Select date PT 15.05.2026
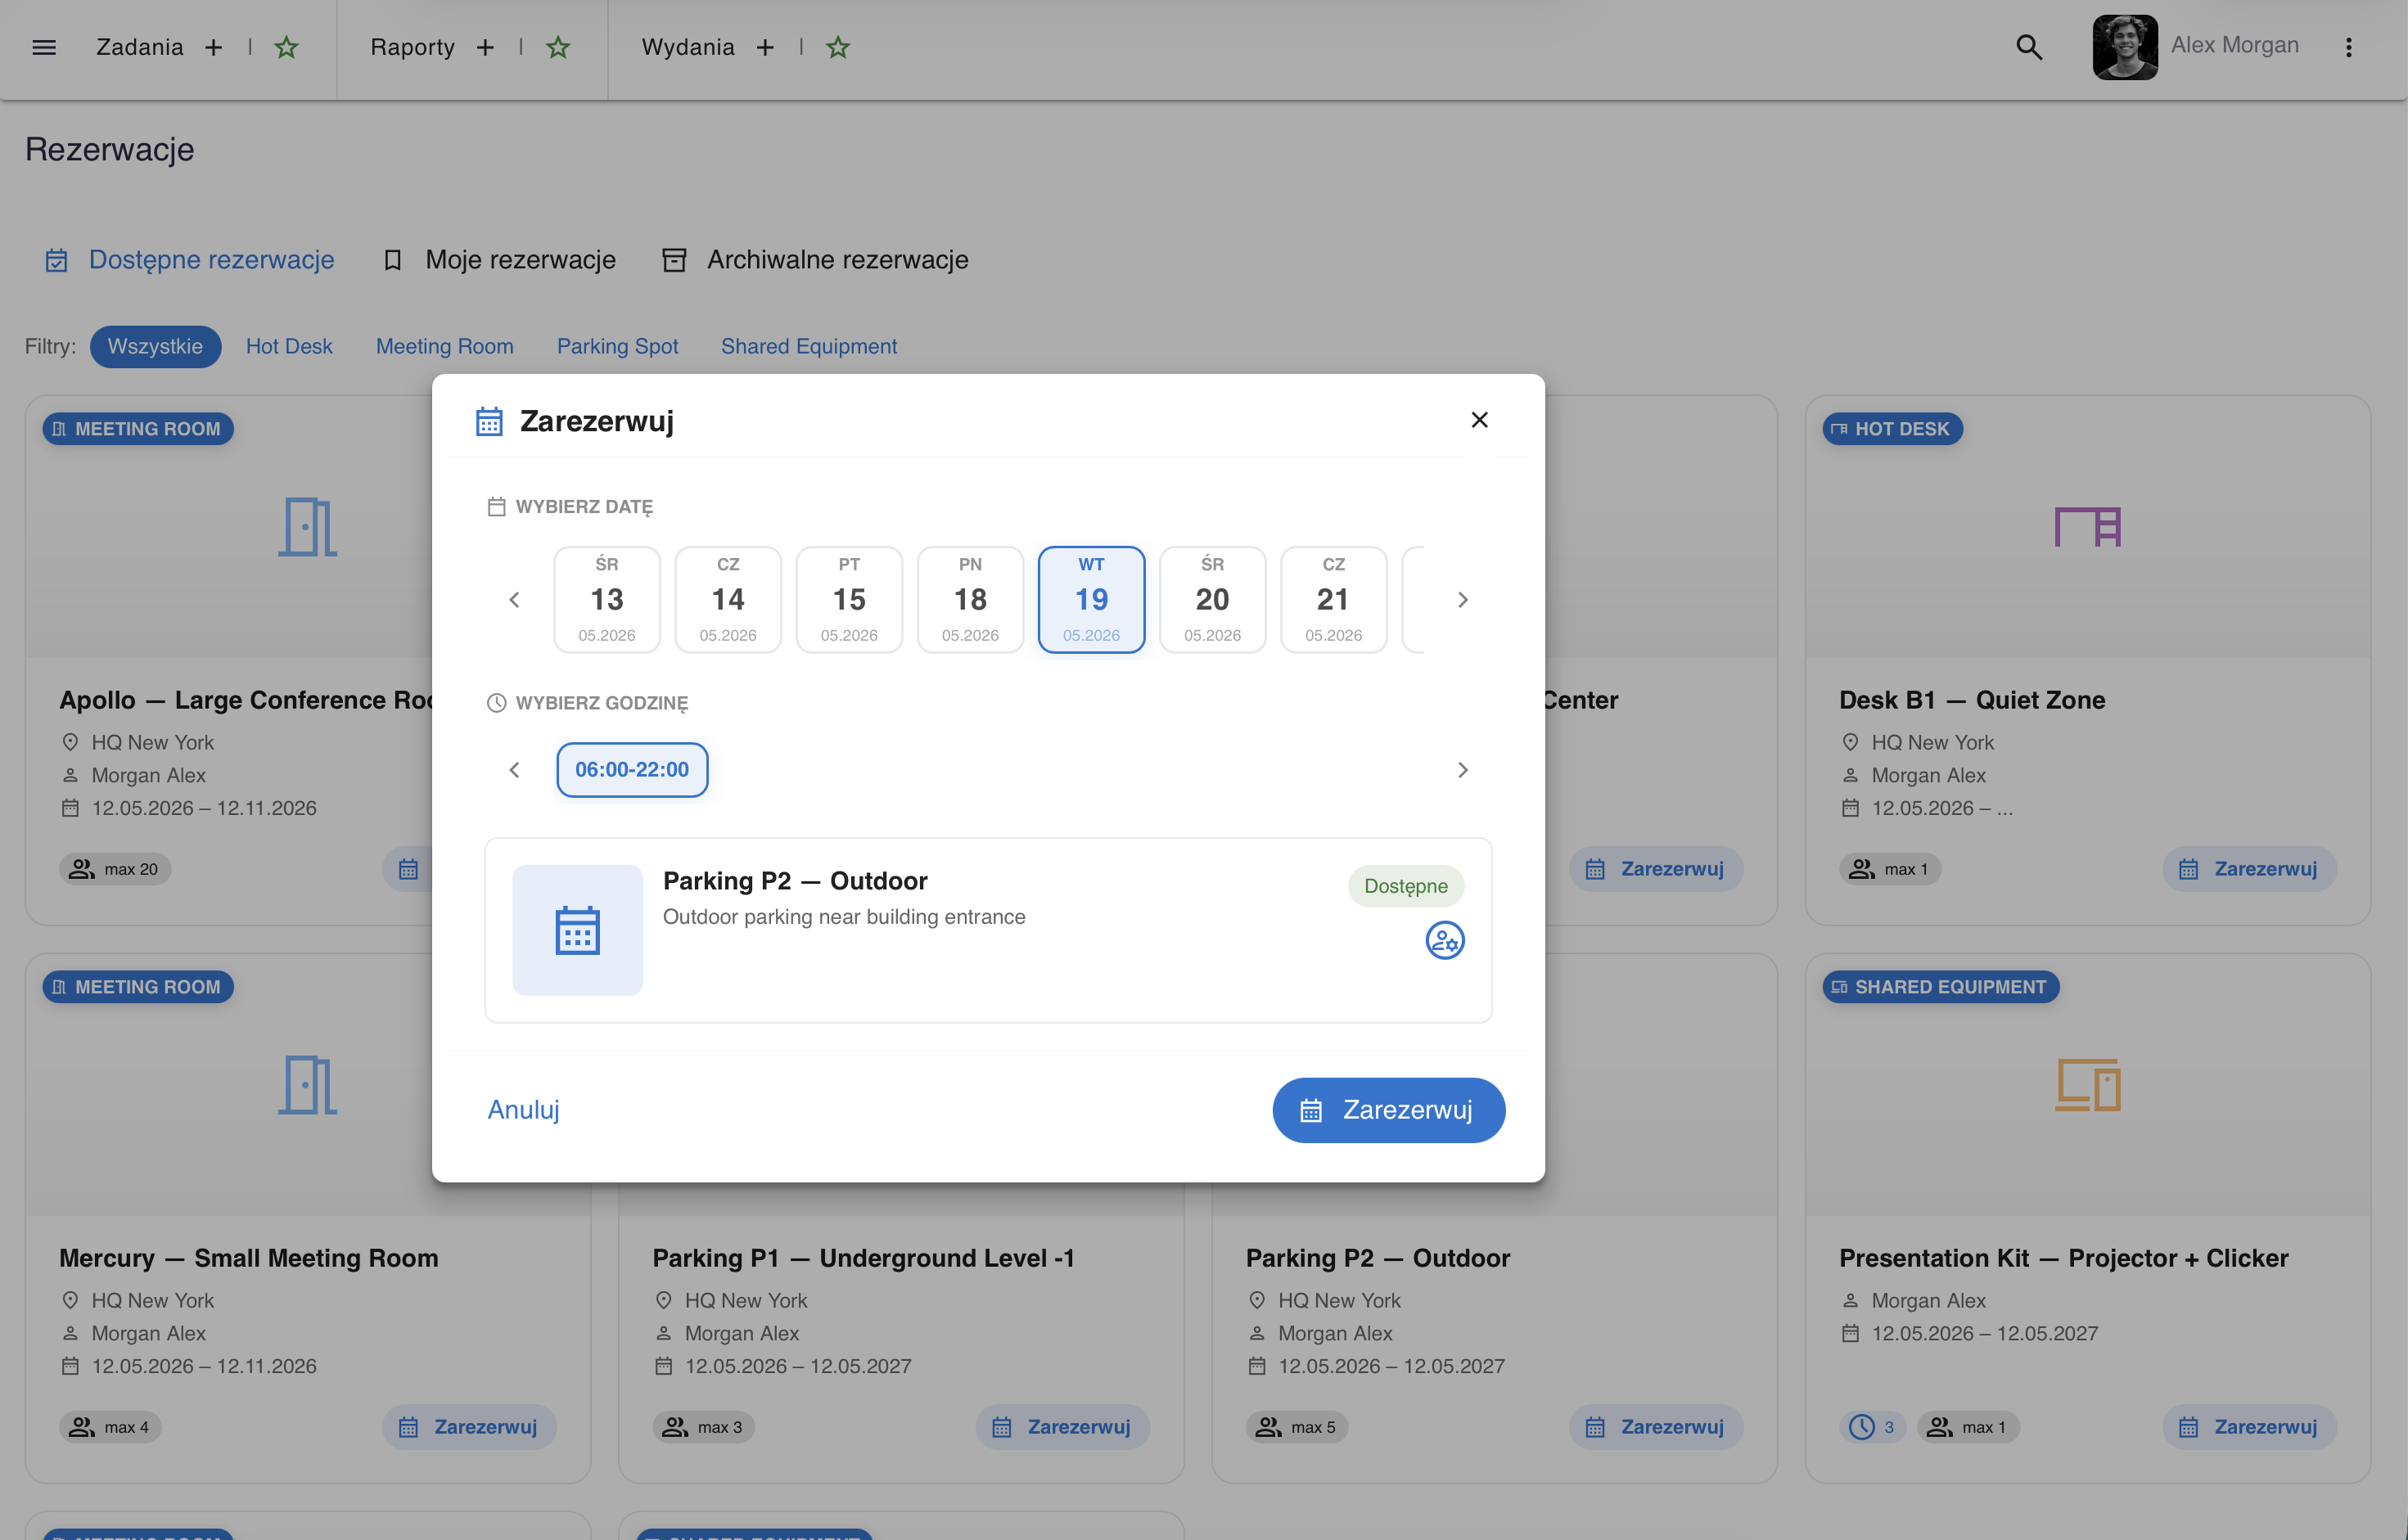This screenshot has height=1540, width=2408. pos(849,600)
